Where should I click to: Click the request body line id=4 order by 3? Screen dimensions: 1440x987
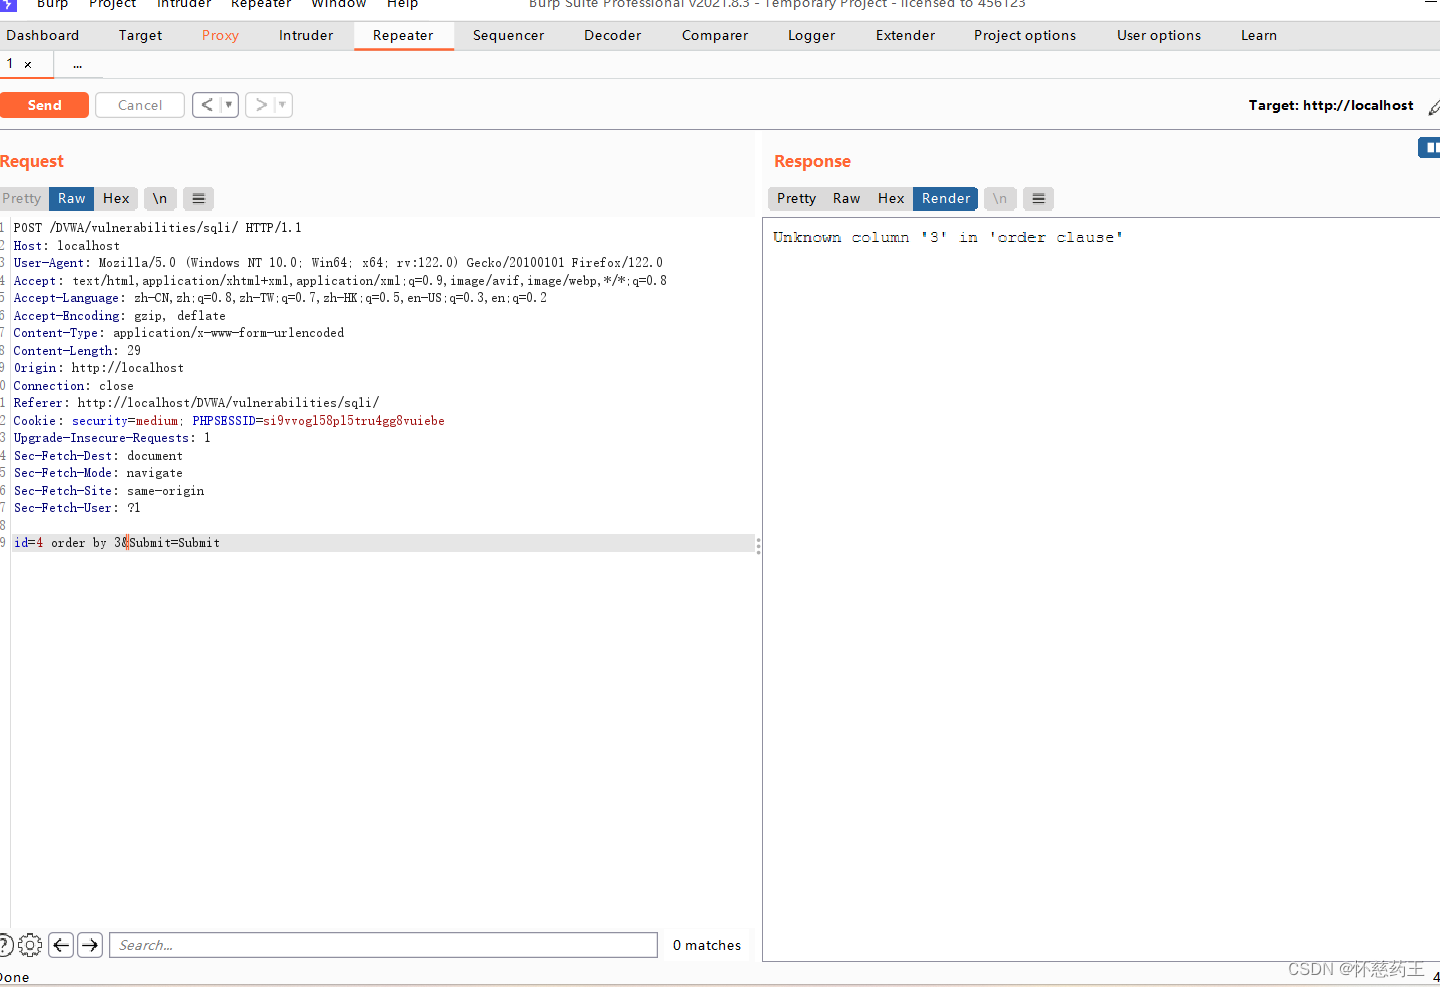tap(383, 543)
